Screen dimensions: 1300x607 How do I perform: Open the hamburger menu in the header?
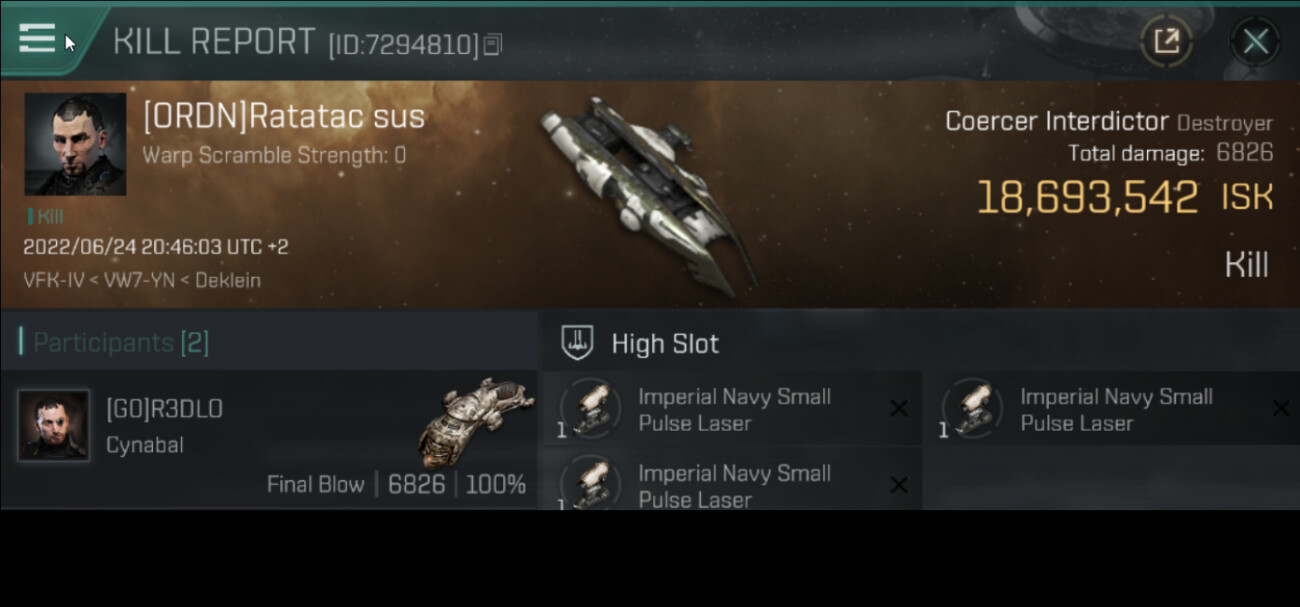(x=37, y=38)
